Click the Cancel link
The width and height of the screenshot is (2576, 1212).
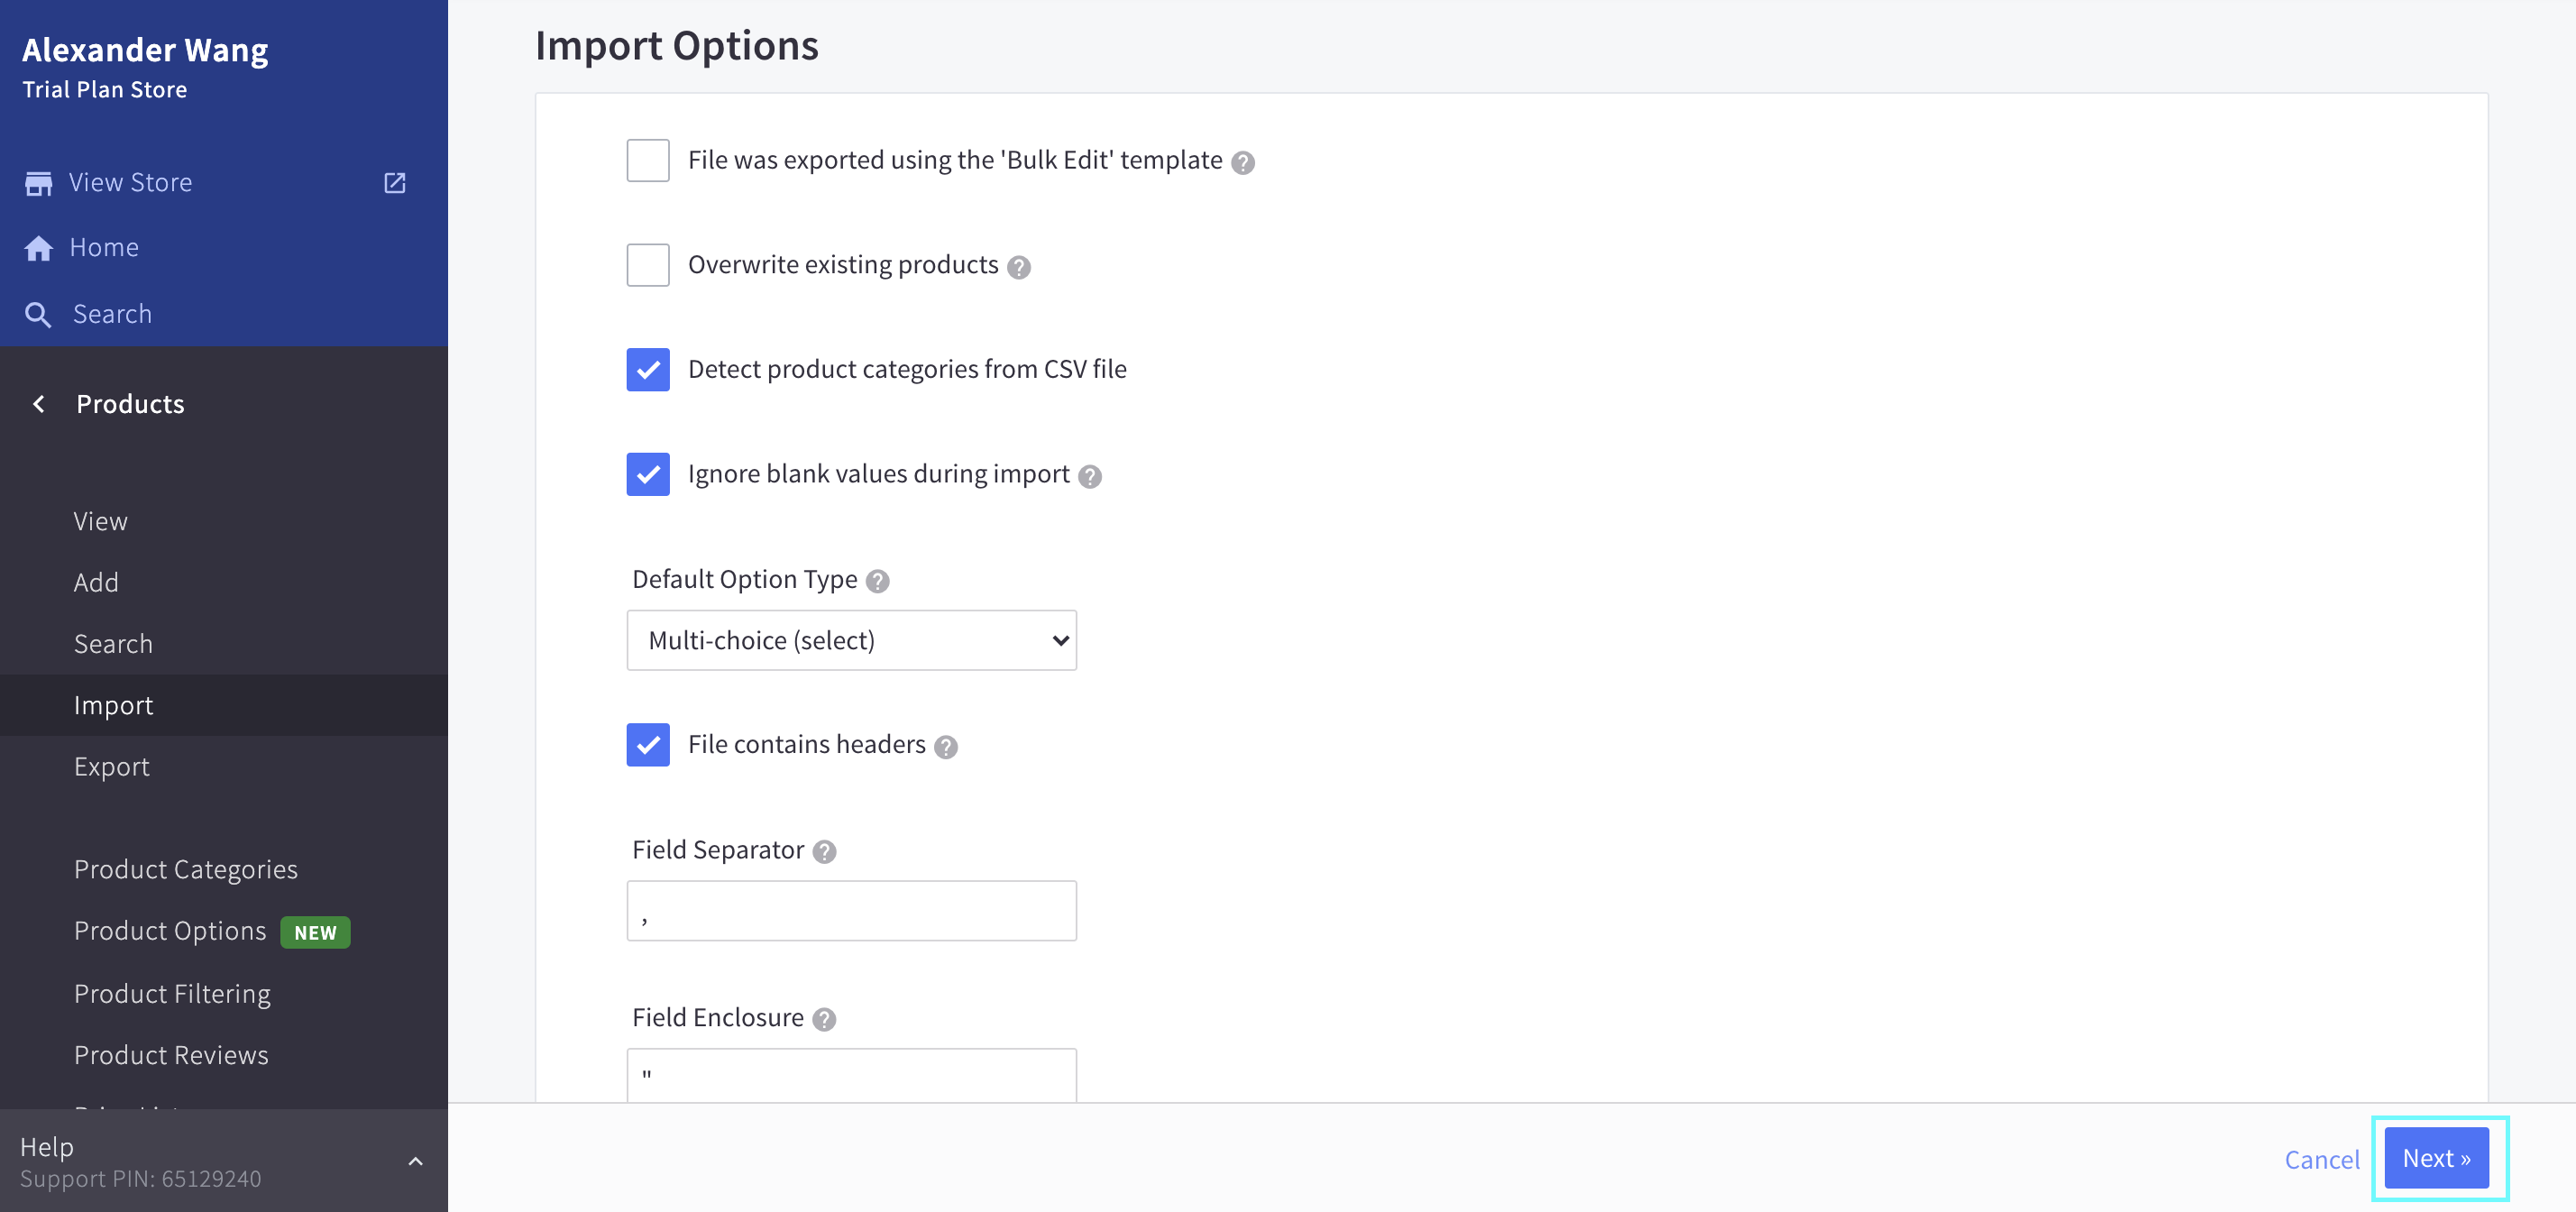2321,1159
